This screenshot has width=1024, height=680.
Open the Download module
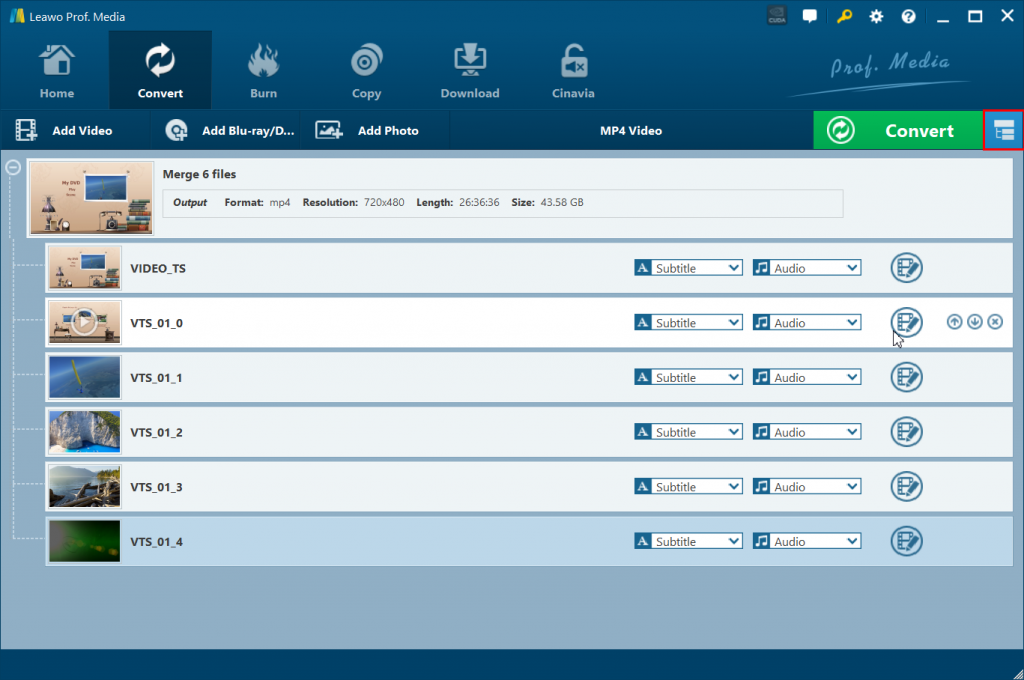click(470, 71)
